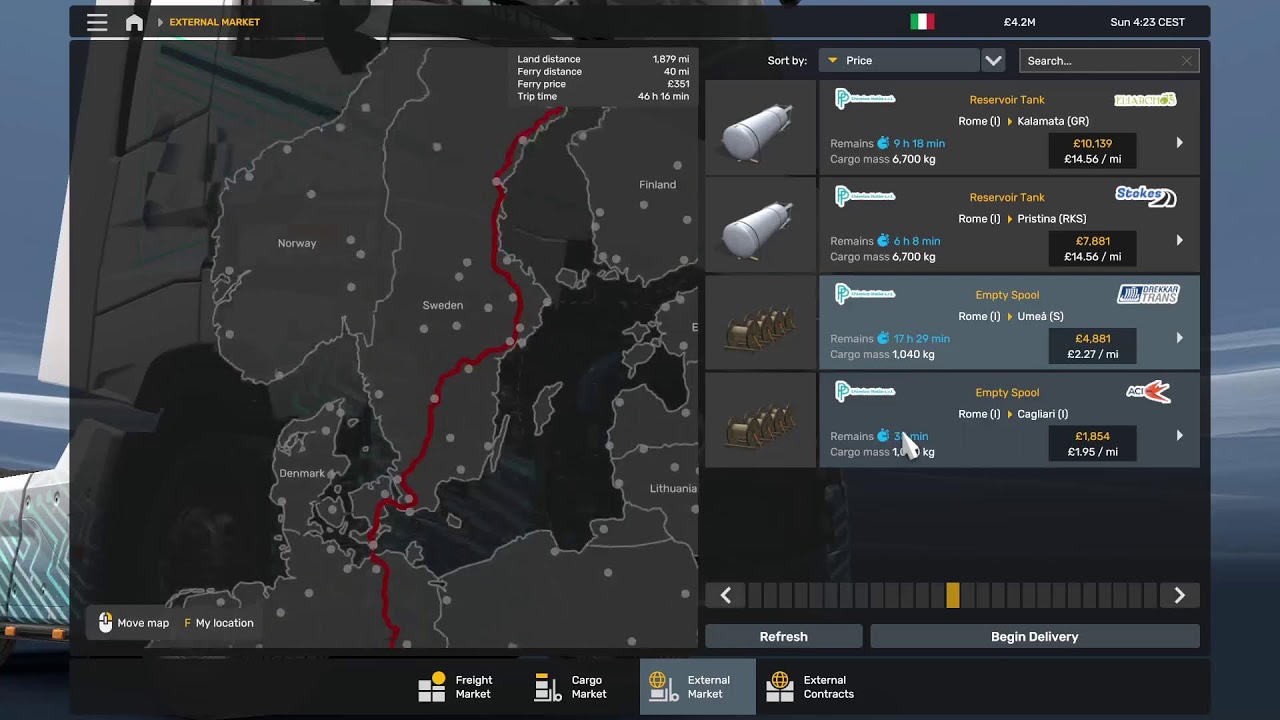Click remaining time icon on Umeå job
Image resolution: width=1280 pixels, height=720 pixels.
(x=883, y=338)
